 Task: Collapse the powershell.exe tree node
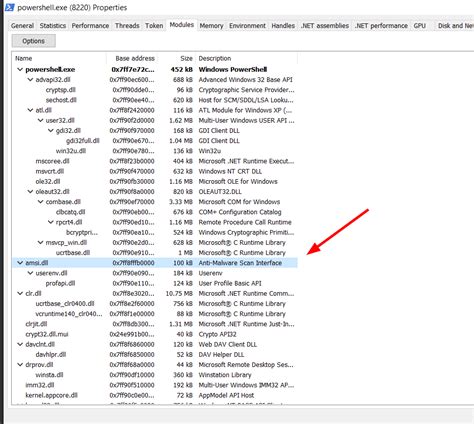pyautogui.click(x=20, y=69)
